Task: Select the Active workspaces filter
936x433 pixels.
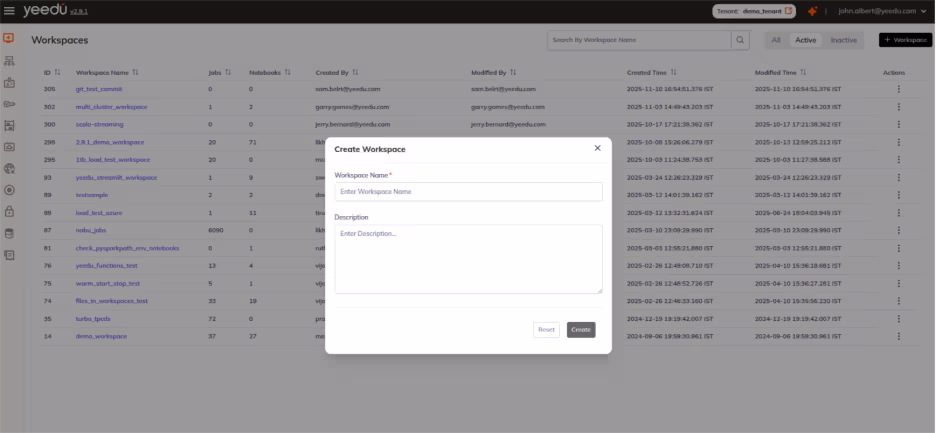Action: tap(805, 40)
